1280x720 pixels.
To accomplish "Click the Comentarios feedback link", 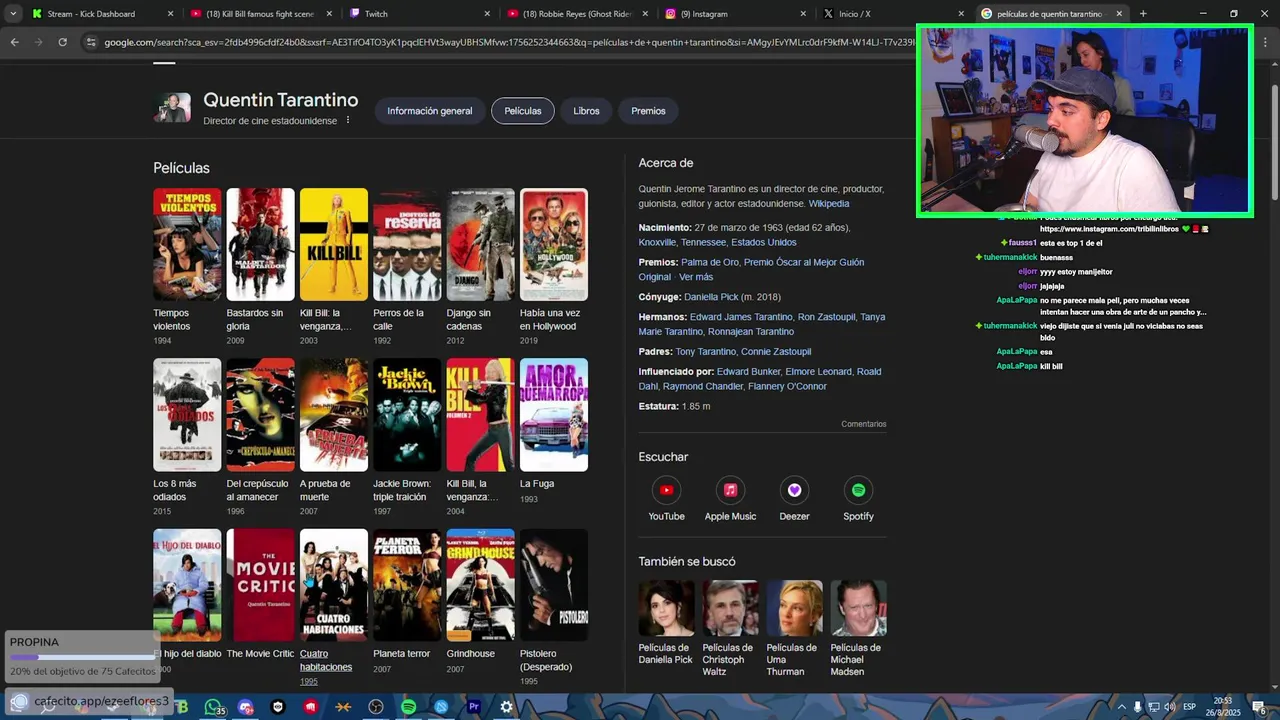I will click(863, 424).
